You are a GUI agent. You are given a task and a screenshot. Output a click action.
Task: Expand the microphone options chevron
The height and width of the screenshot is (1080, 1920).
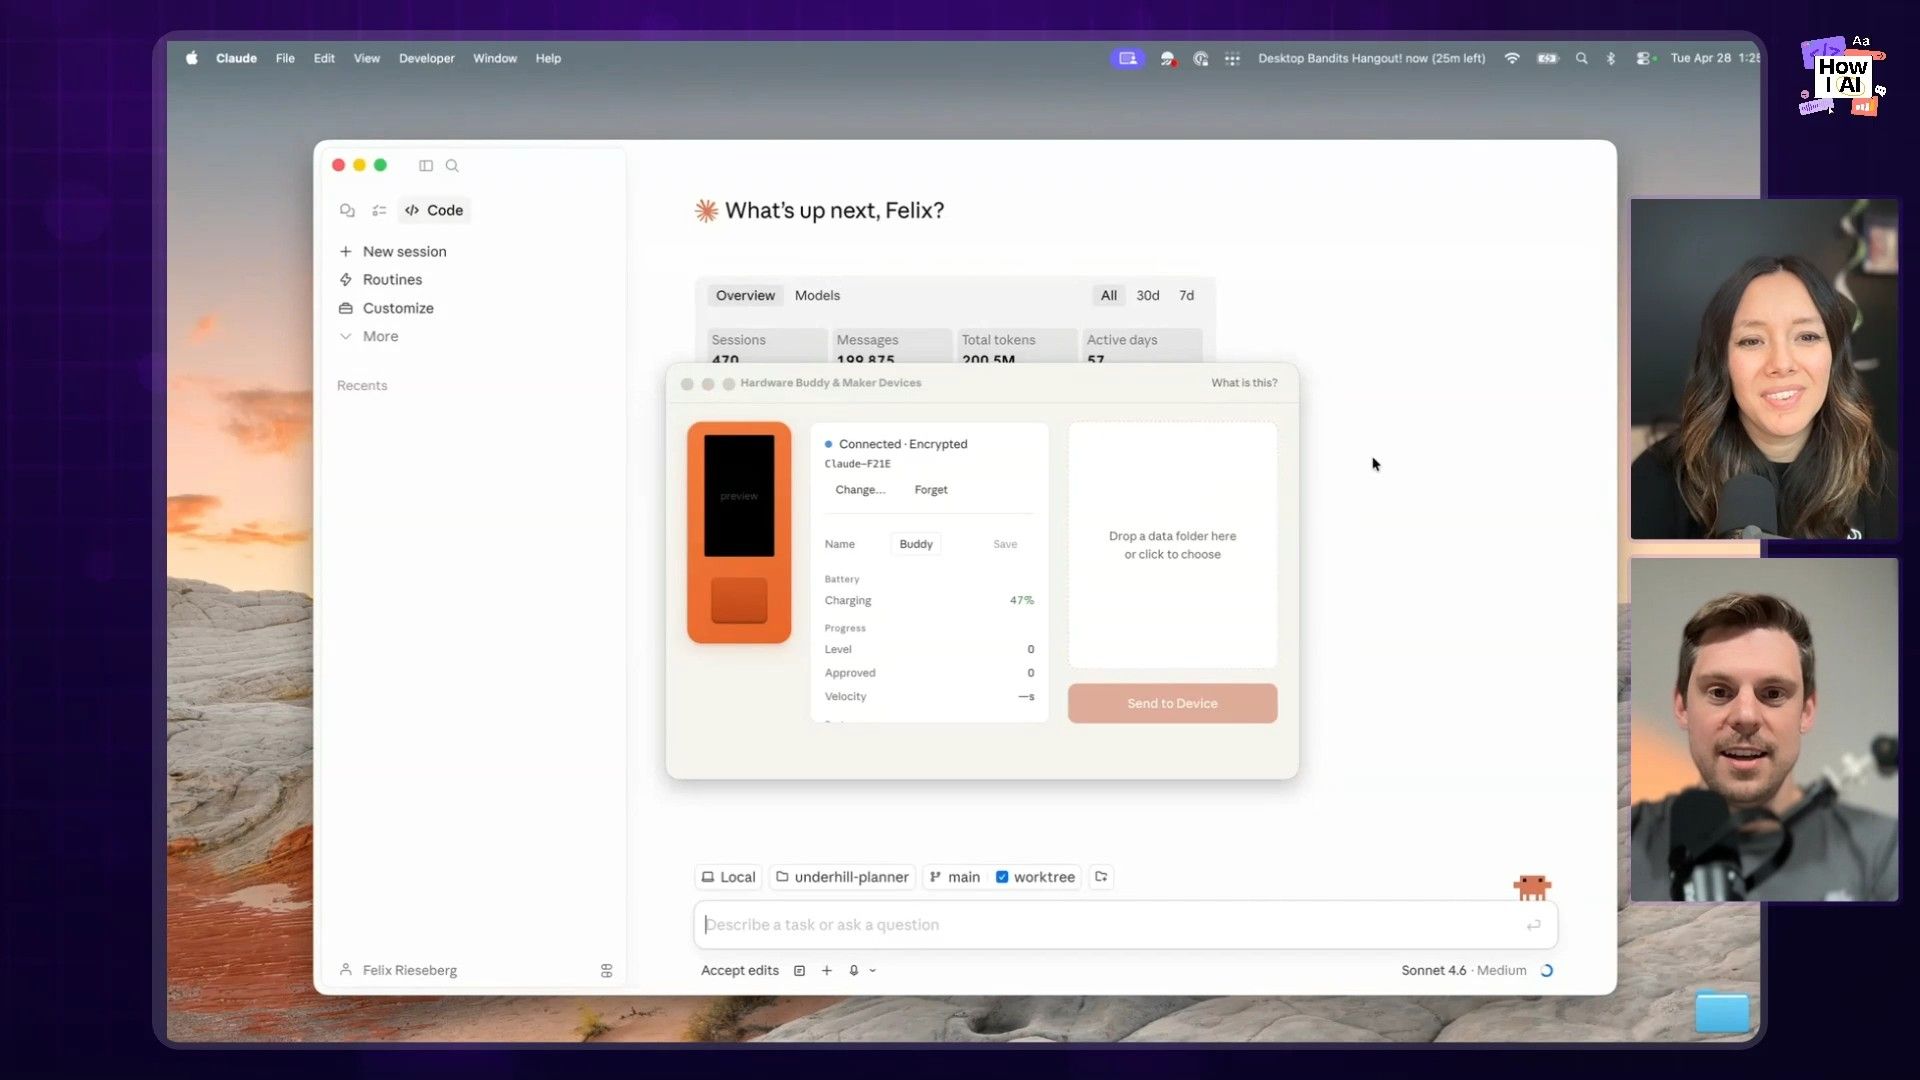click(873, 970)
